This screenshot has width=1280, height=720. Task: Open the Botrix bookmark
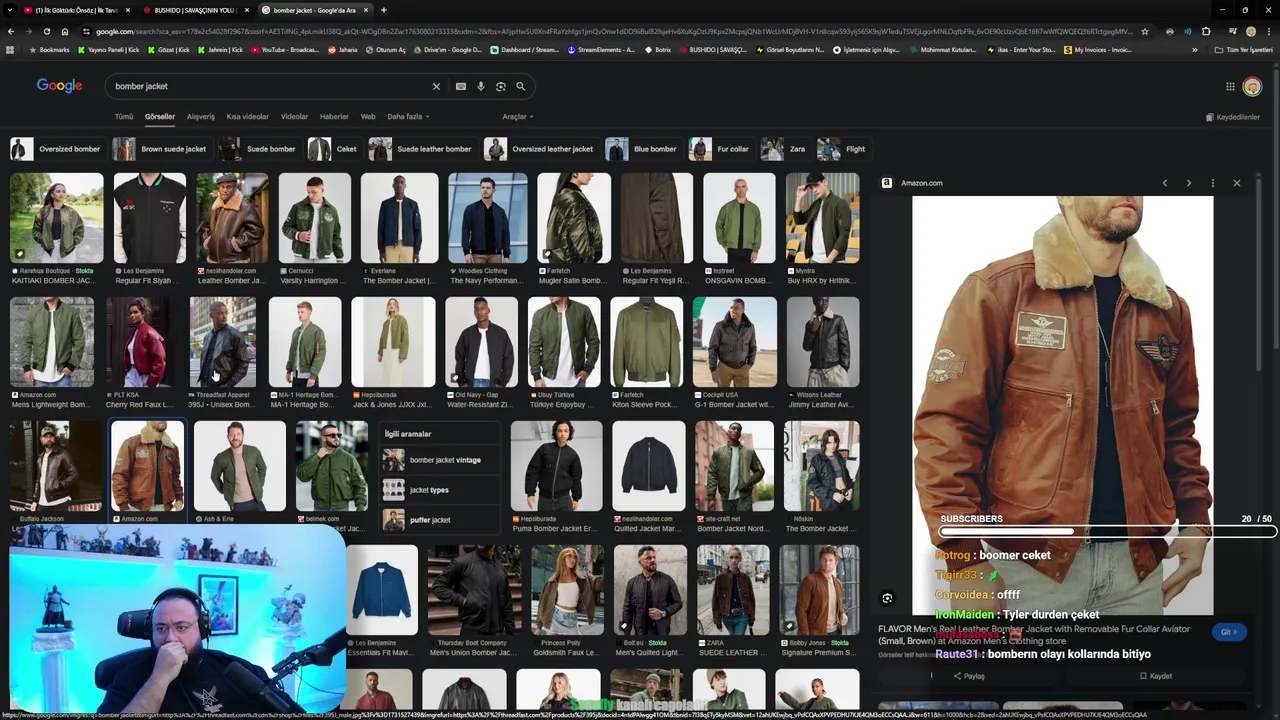coord(658,50)
